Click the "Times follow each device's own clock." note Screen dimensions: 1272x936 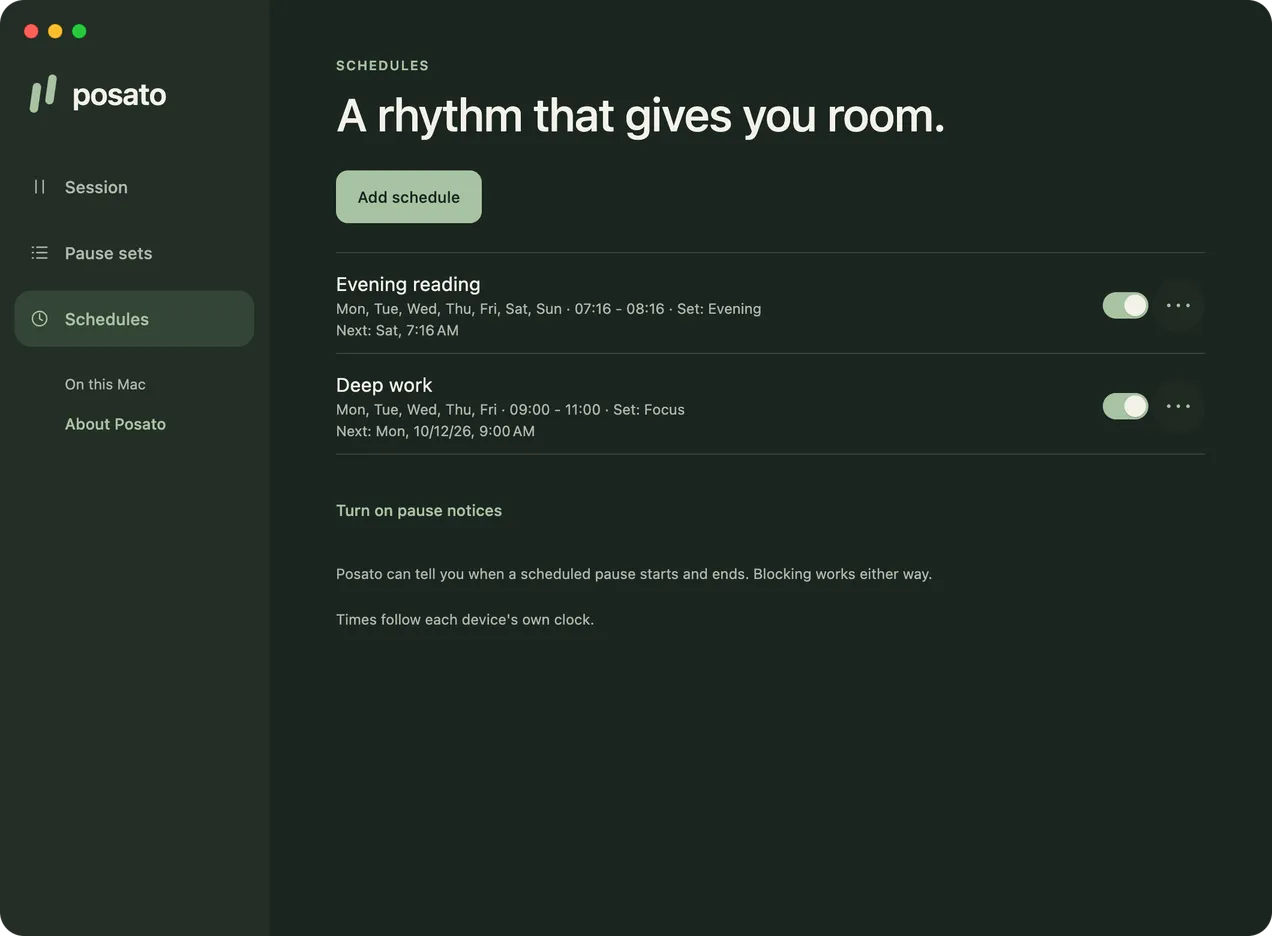(465, 620)
